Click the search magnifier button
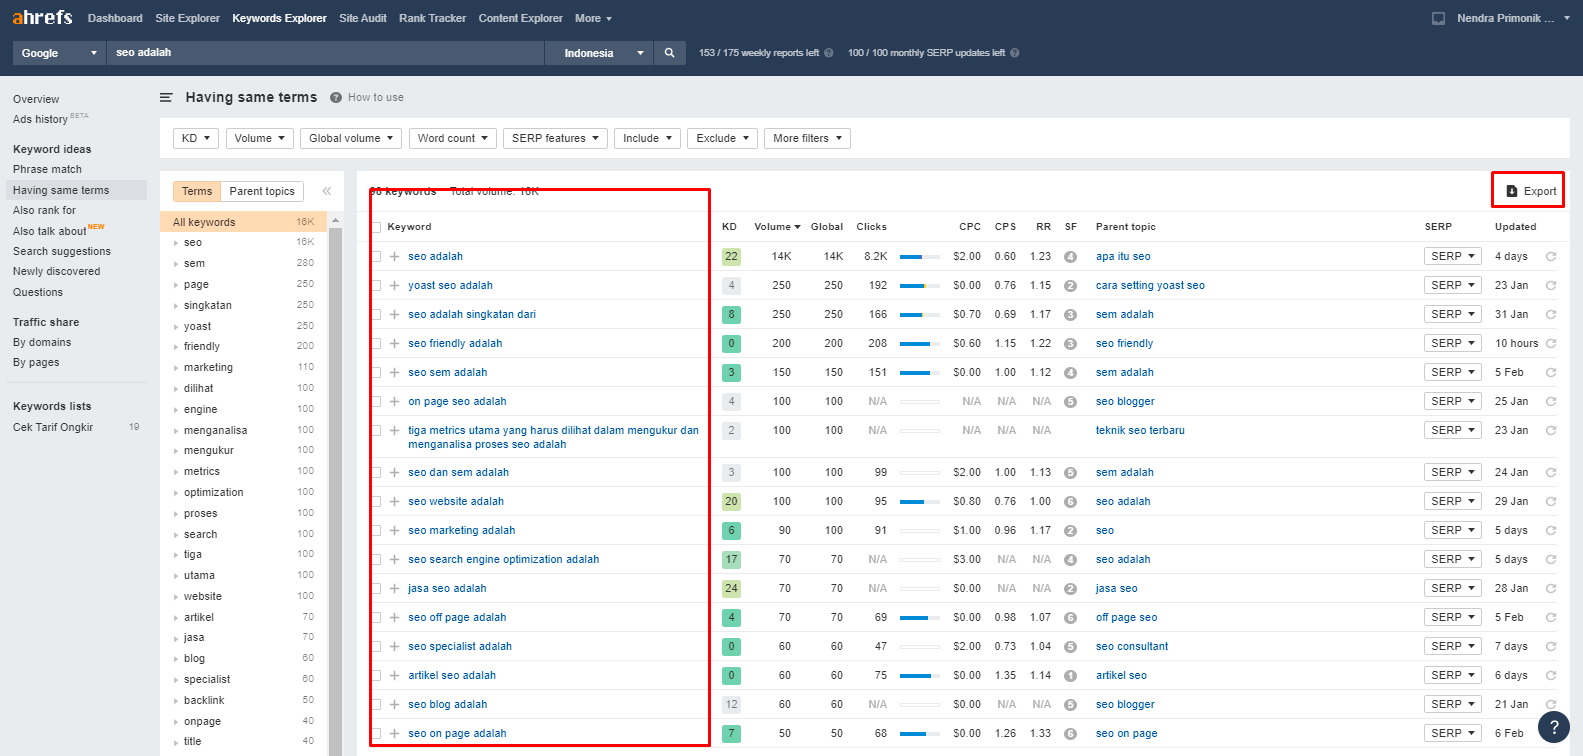Screen dimensions: 1583x756 point(670,53)
